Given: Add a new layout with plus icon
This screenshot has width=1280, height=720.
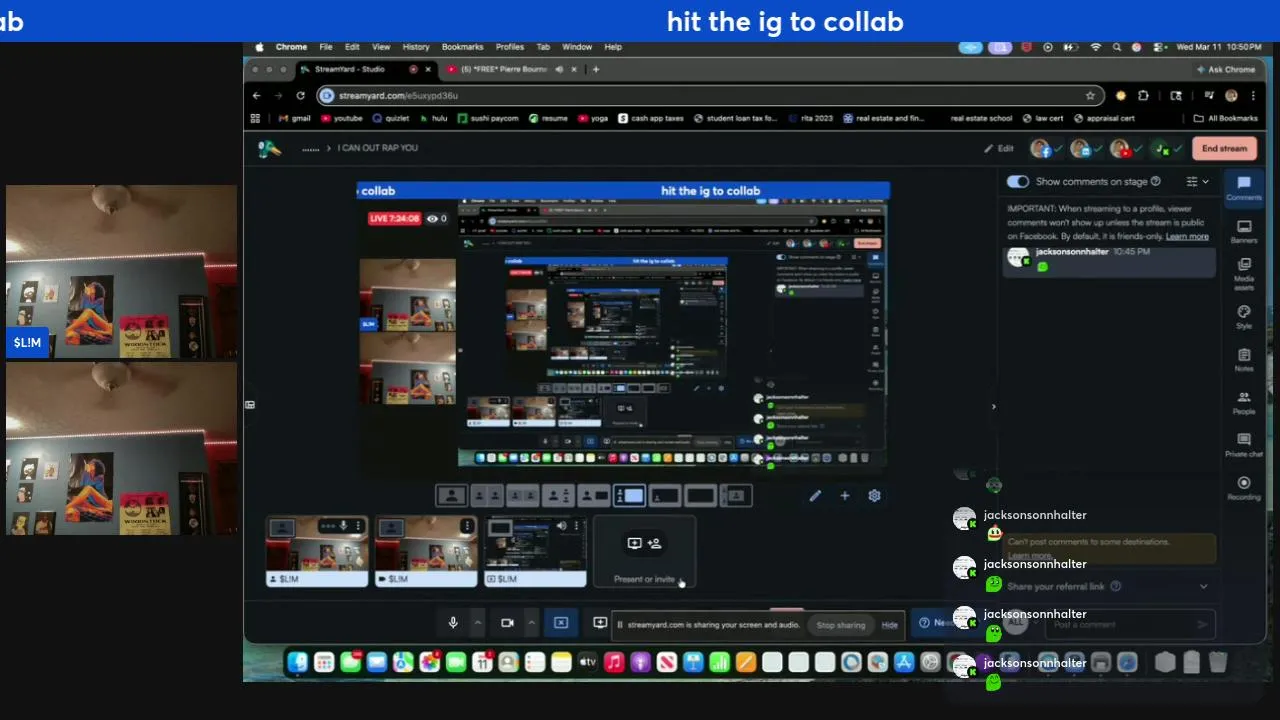Looking at the screenshot, I should tap(844, 495).
